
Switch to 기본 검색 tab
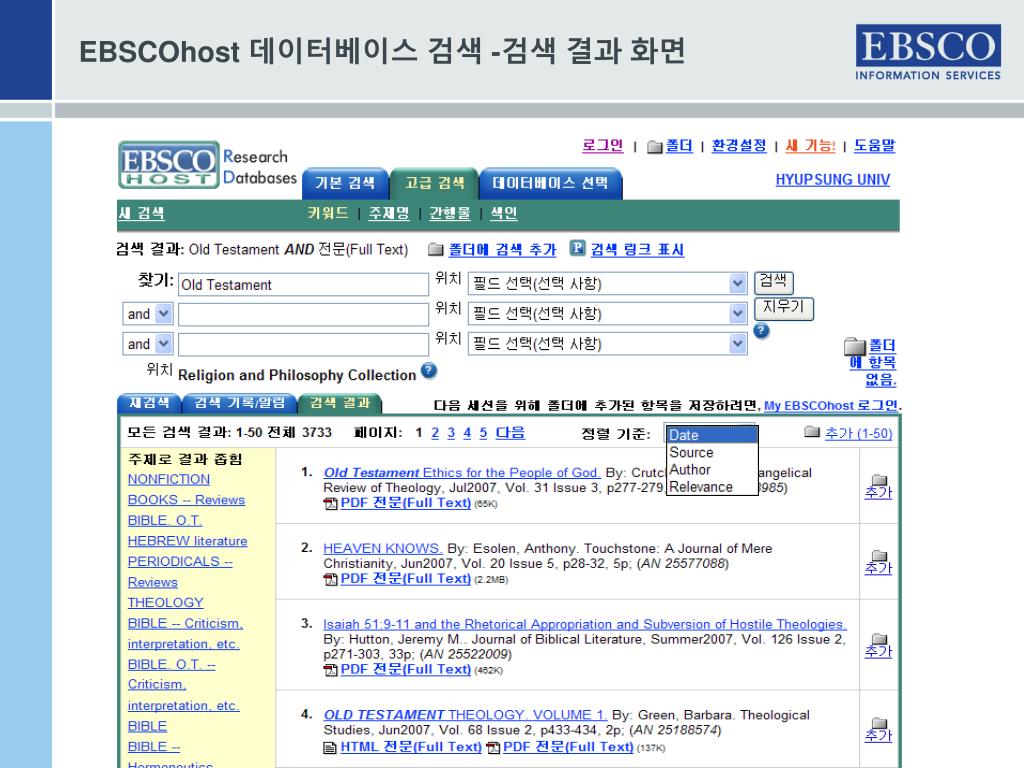[x=345, y=184]
